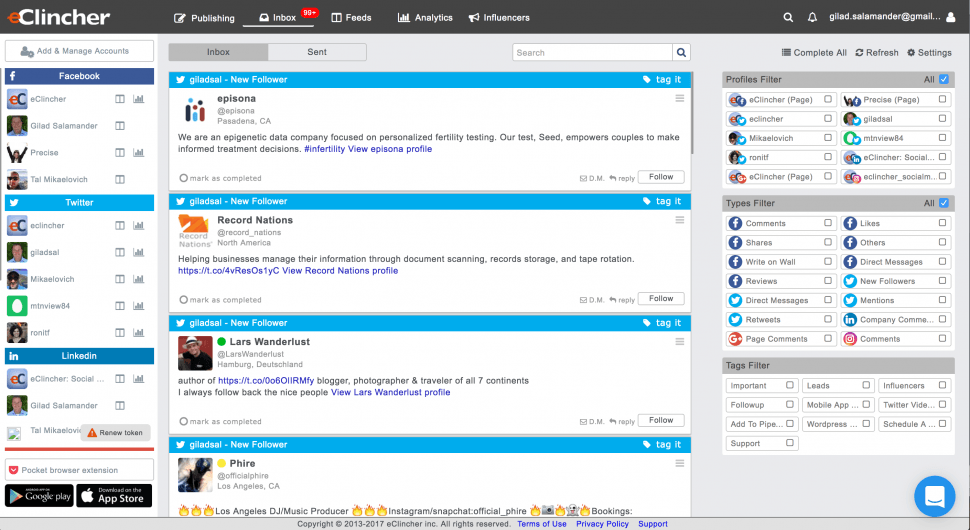Image resolution: width=970 pixels, height=530 pixels.
Task: Open analytics chart for Precise page
Action: click(x=139, y=152)
